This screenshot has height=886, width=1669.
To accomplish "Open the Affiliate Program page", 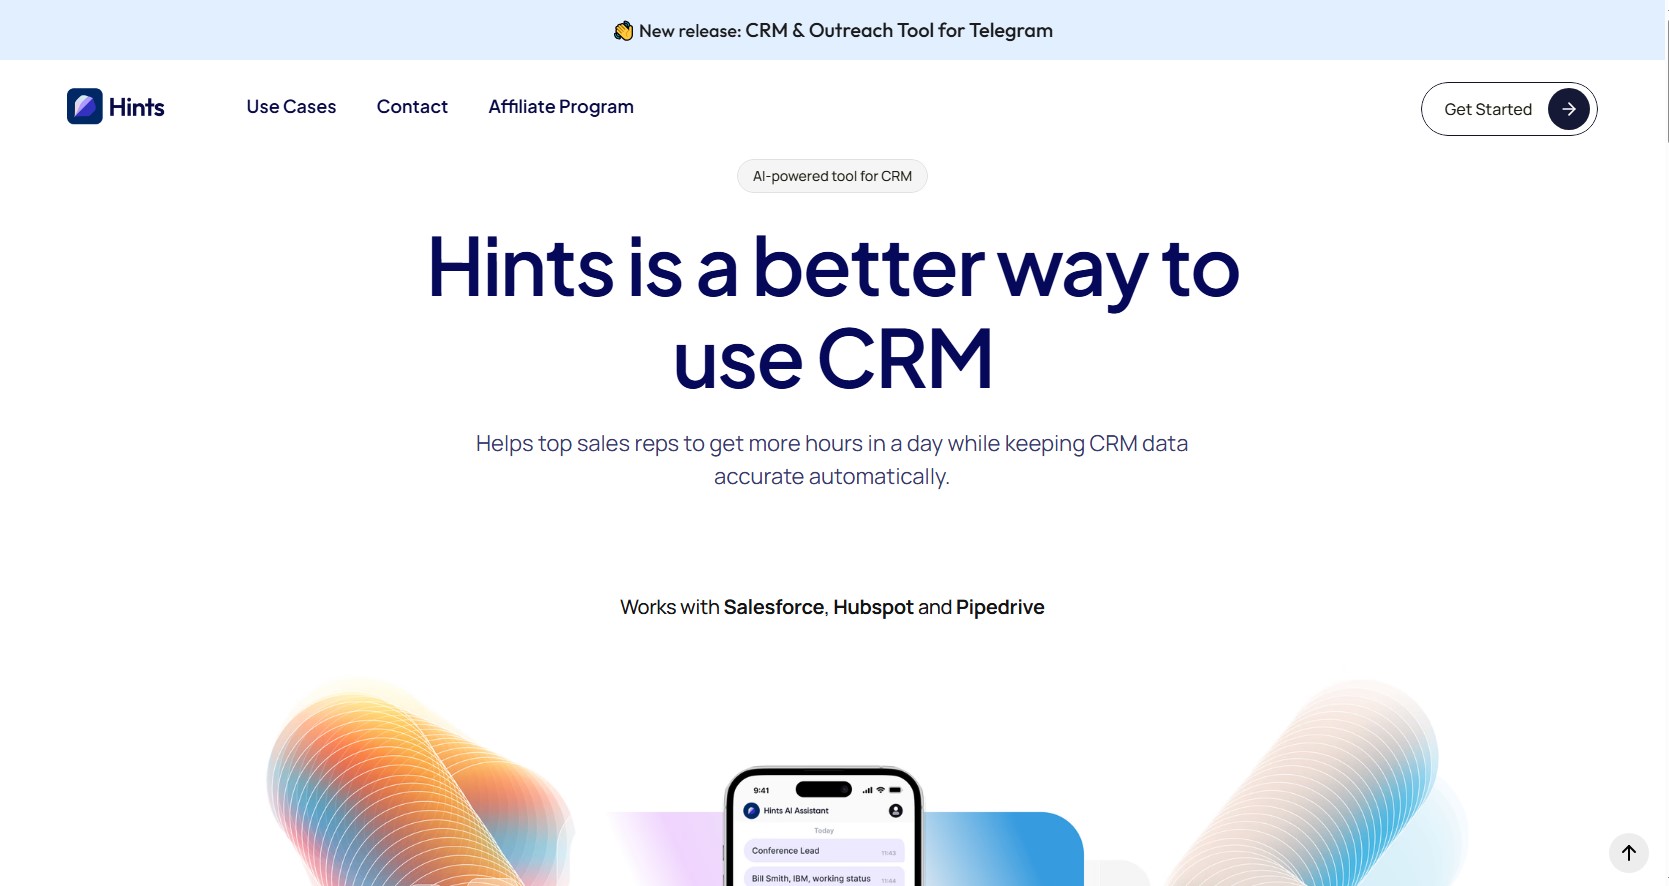I will [x=560, y=107].
